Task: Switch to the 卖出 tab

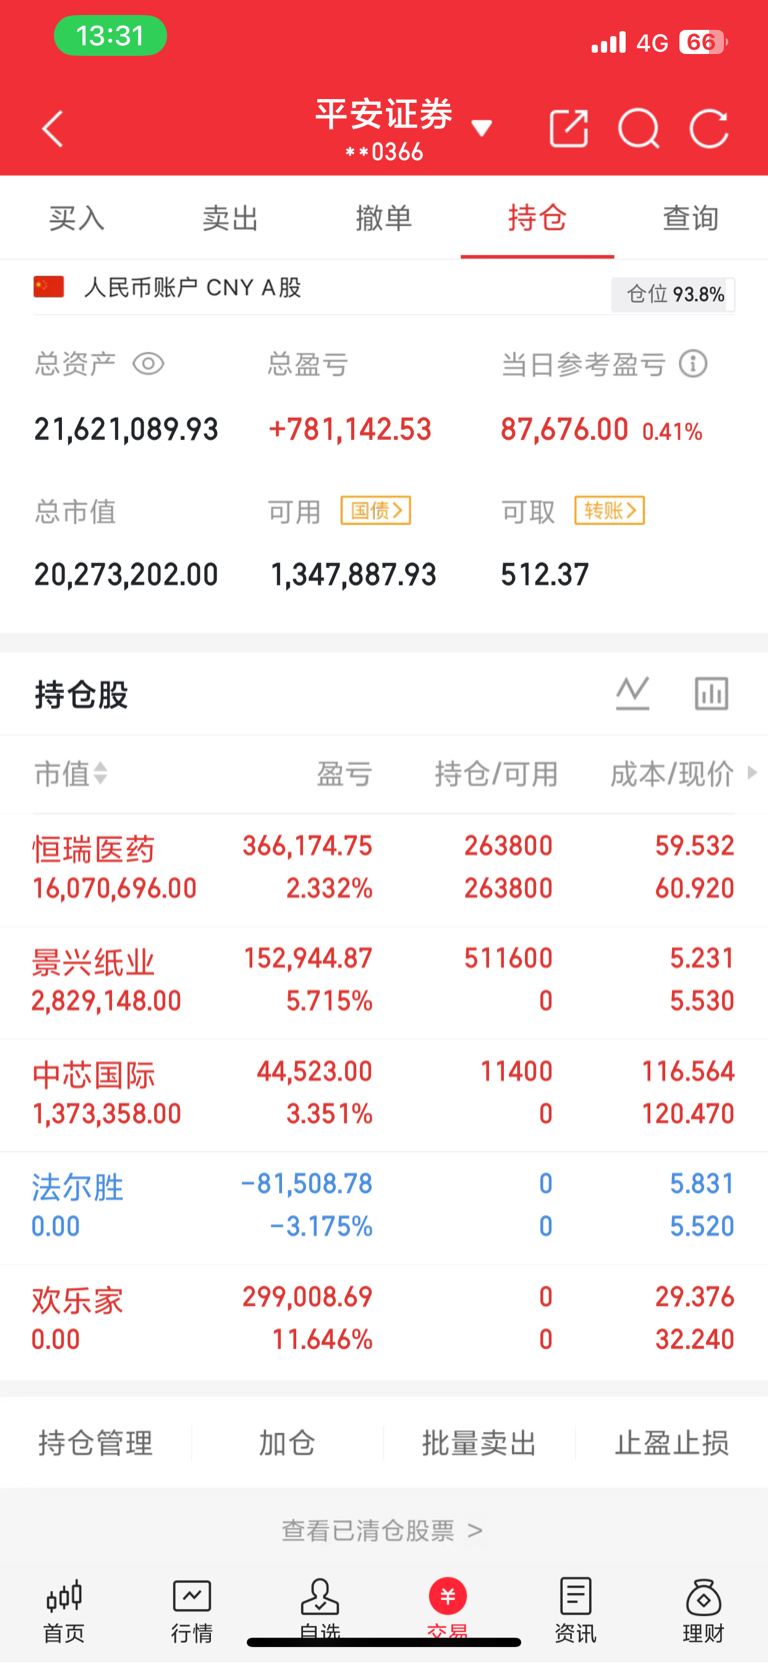Action: coord(230,218)
